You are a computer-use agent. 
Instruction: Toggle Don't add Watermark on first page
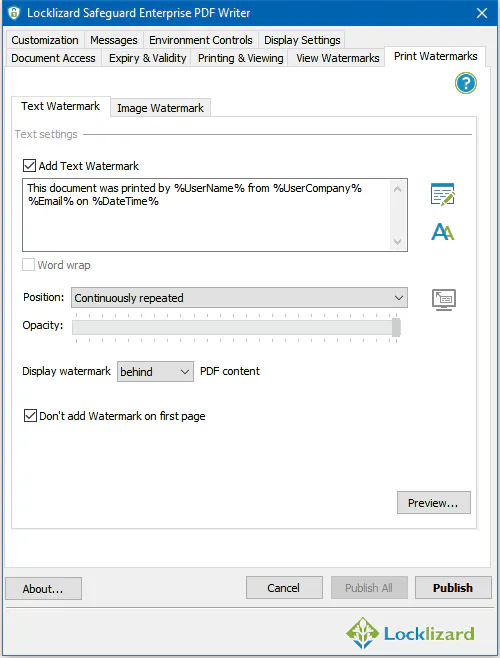[x=30, y=416]
